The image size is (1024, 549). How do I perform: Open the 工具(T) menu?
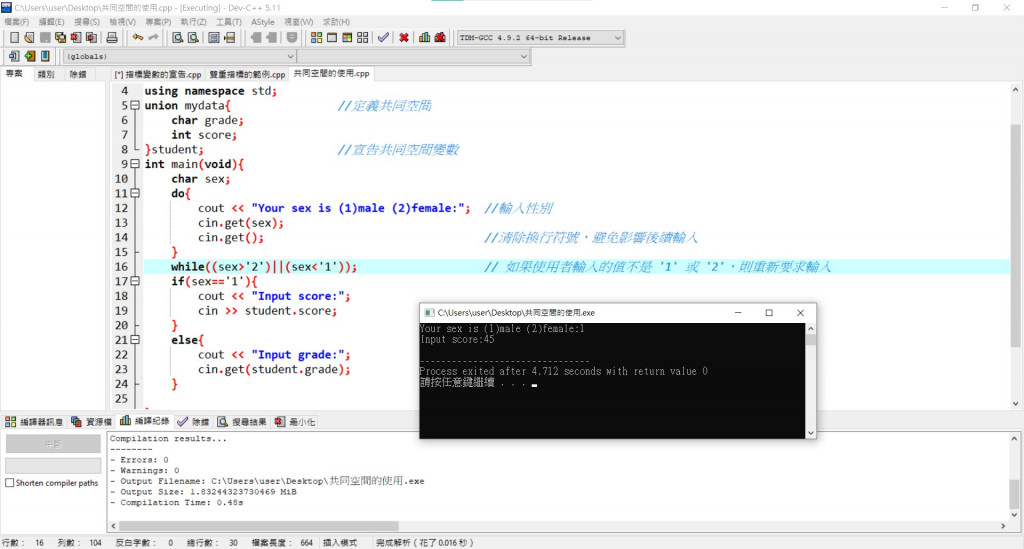click(x=229, y=22)
